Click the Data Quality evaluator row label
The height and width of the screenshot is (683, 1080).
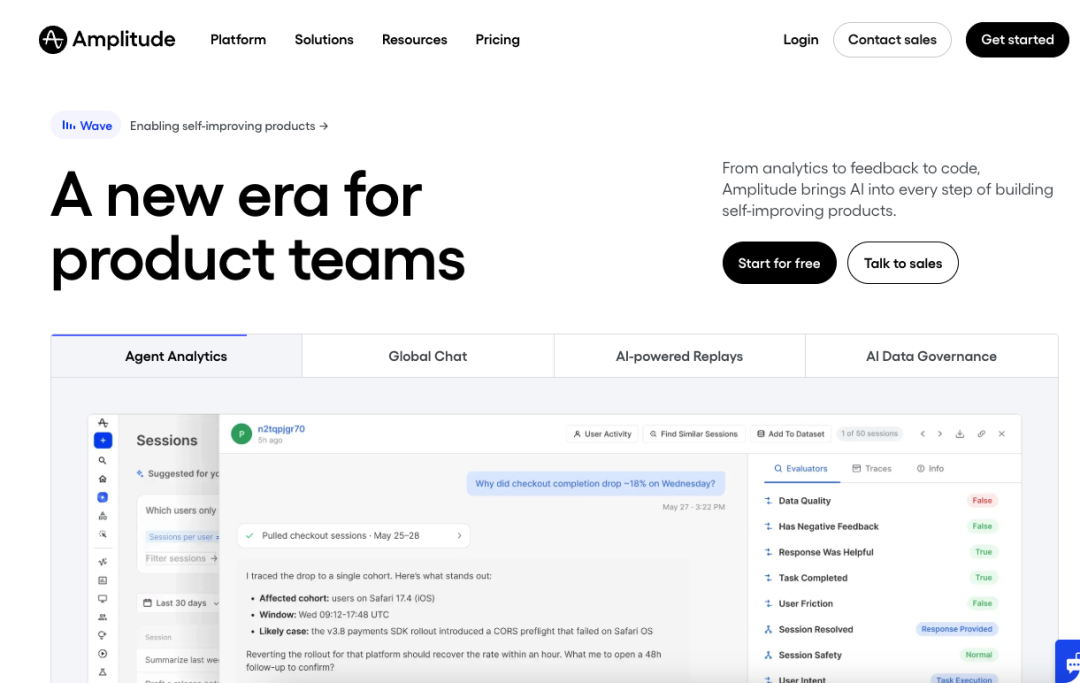click(x=804, y=501)
